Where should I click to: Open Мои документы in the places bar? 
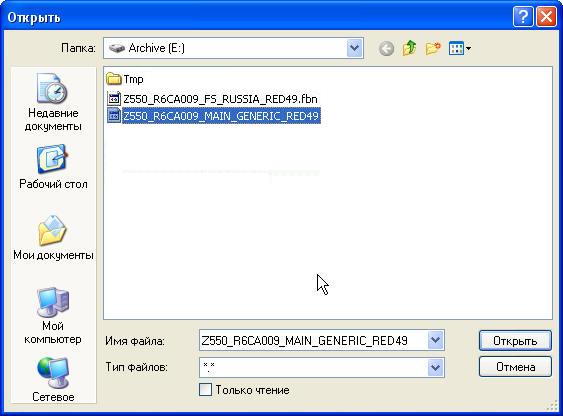53,238
